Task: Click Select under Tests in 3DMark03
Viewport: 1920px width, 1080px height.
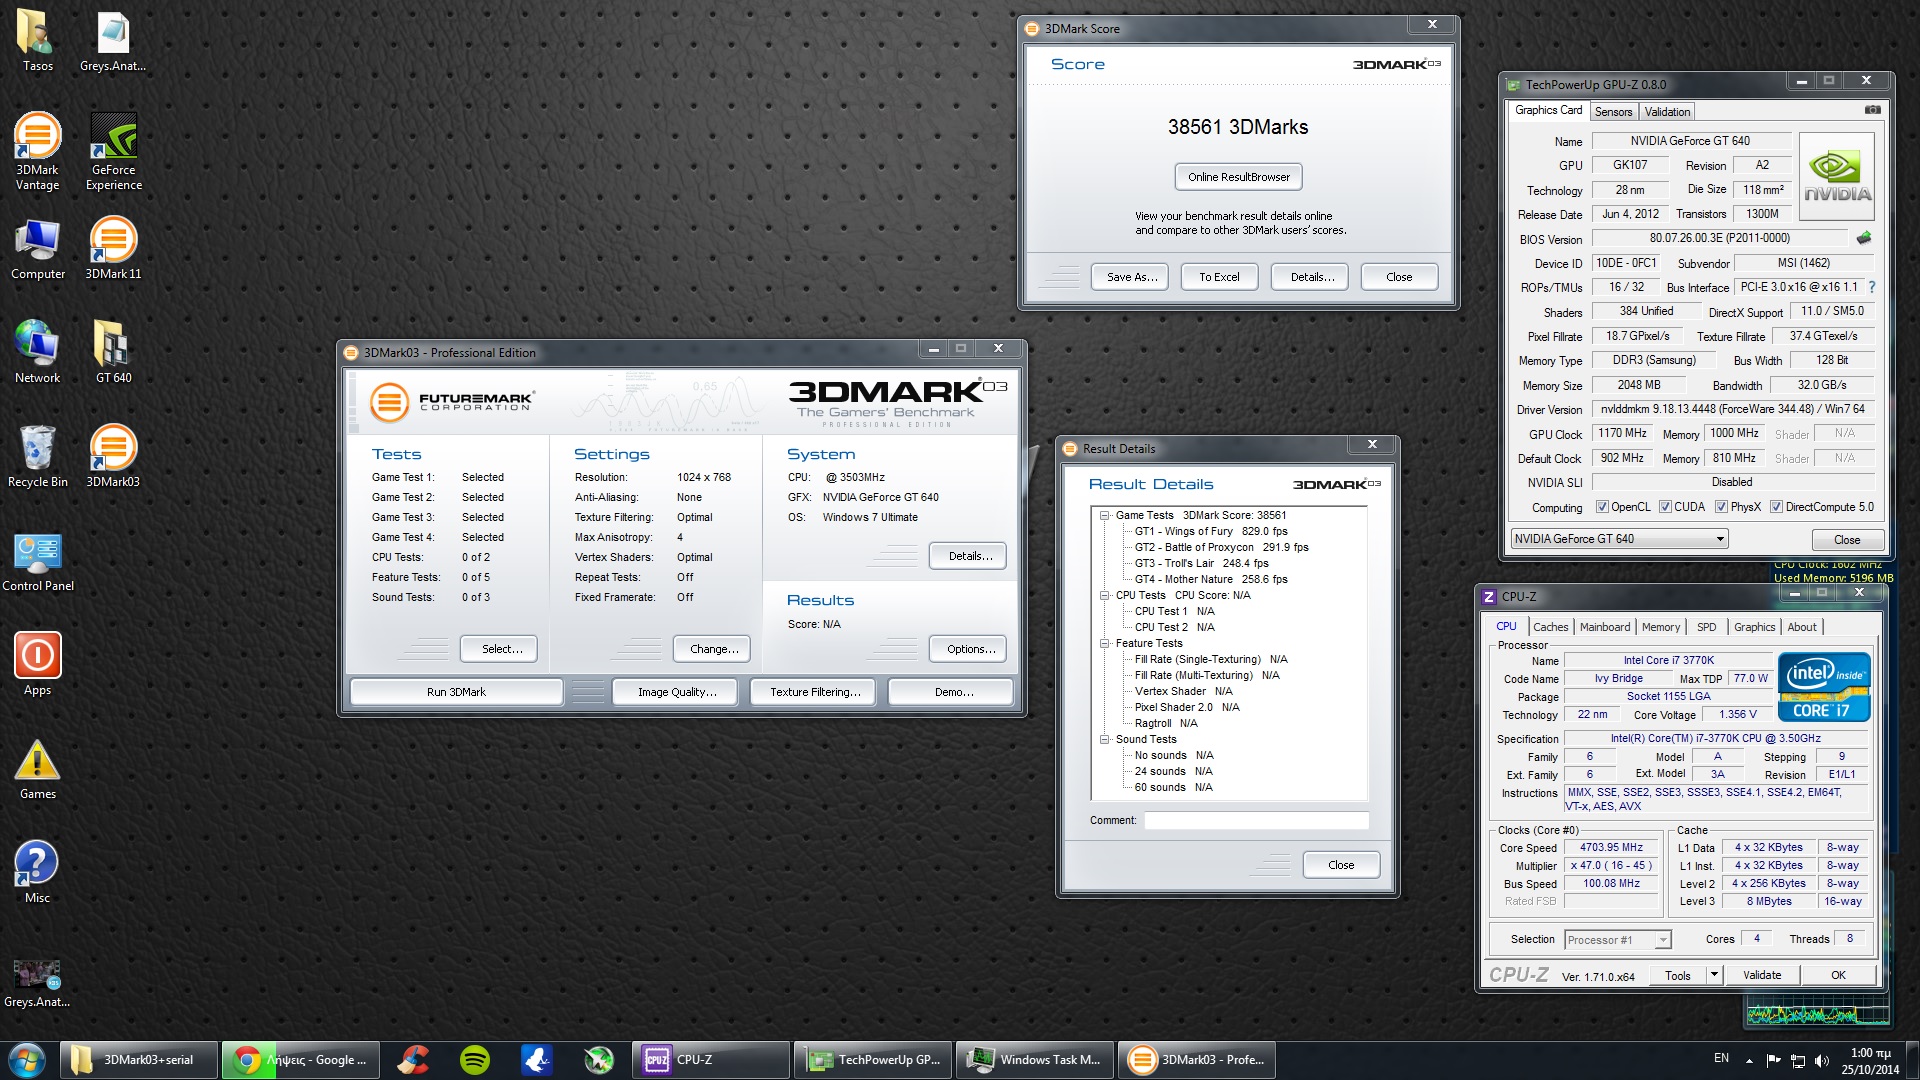Action: pos(501,649)
